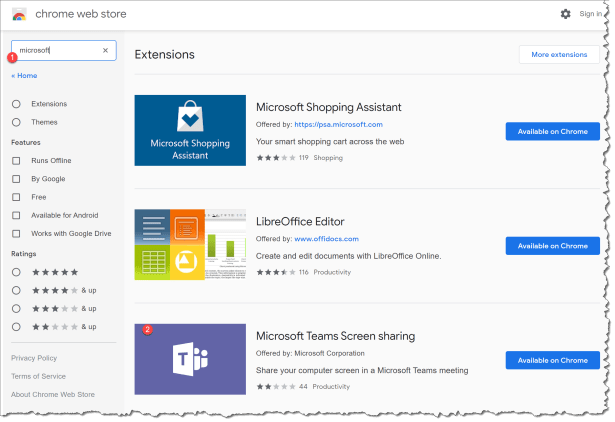Go back via the Home link
Image resolution: width=615 pixels, height=422 pixels.
coord(24,76)
